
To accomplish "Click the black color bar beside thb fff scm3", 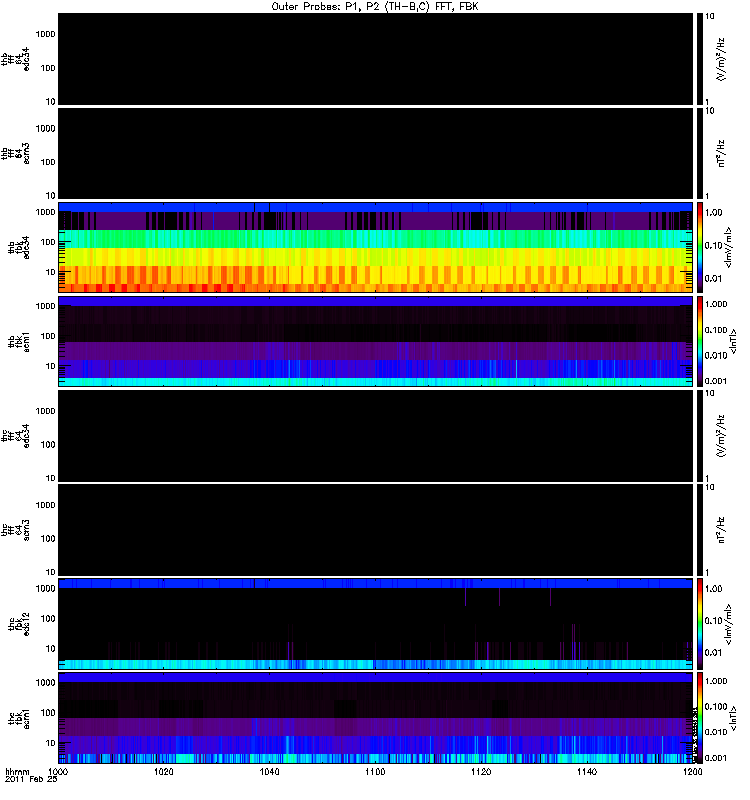I will (700, 153).
